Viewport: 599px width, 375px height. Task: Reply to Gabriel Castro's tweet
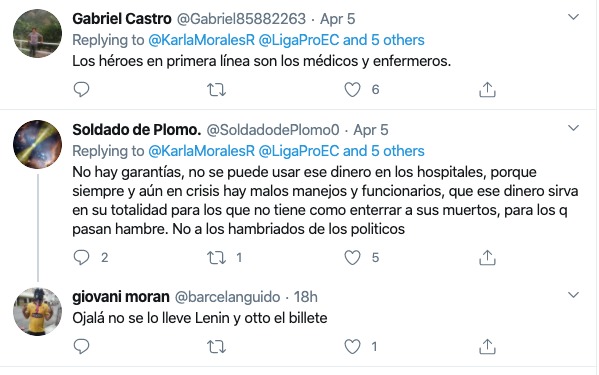pos(81,89)
